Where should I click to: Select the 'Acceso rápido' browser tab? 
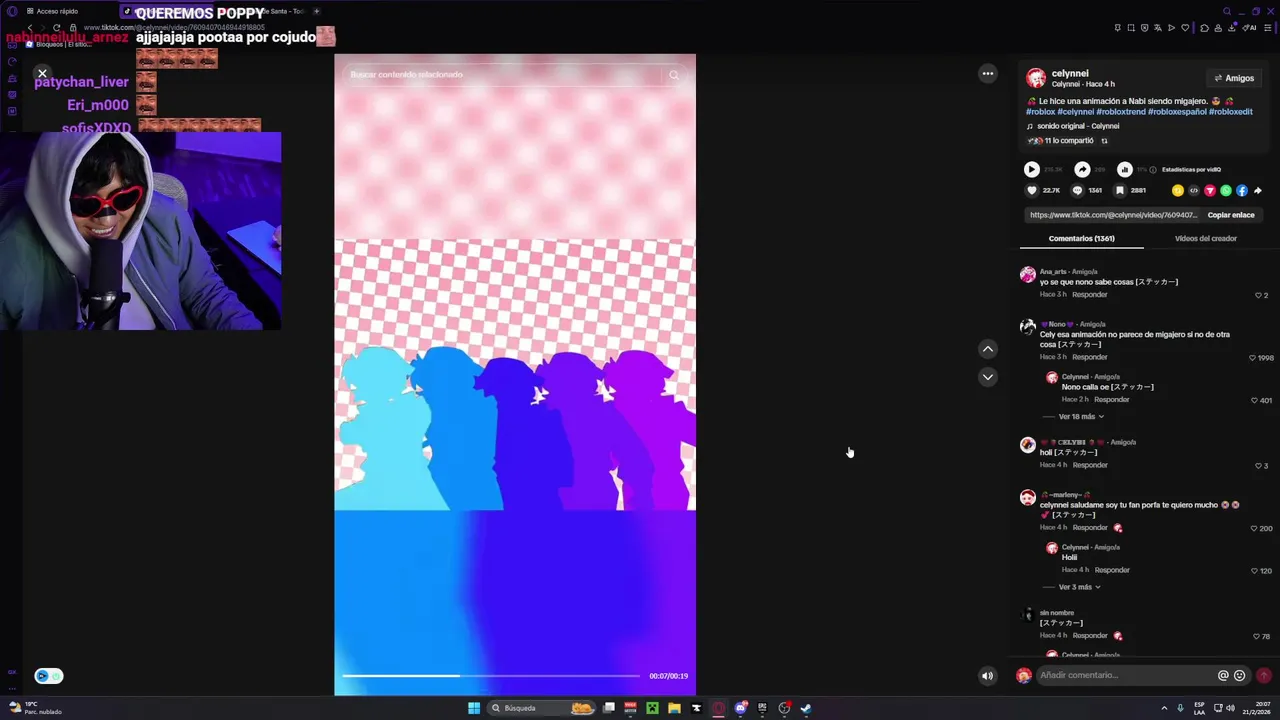52,11
